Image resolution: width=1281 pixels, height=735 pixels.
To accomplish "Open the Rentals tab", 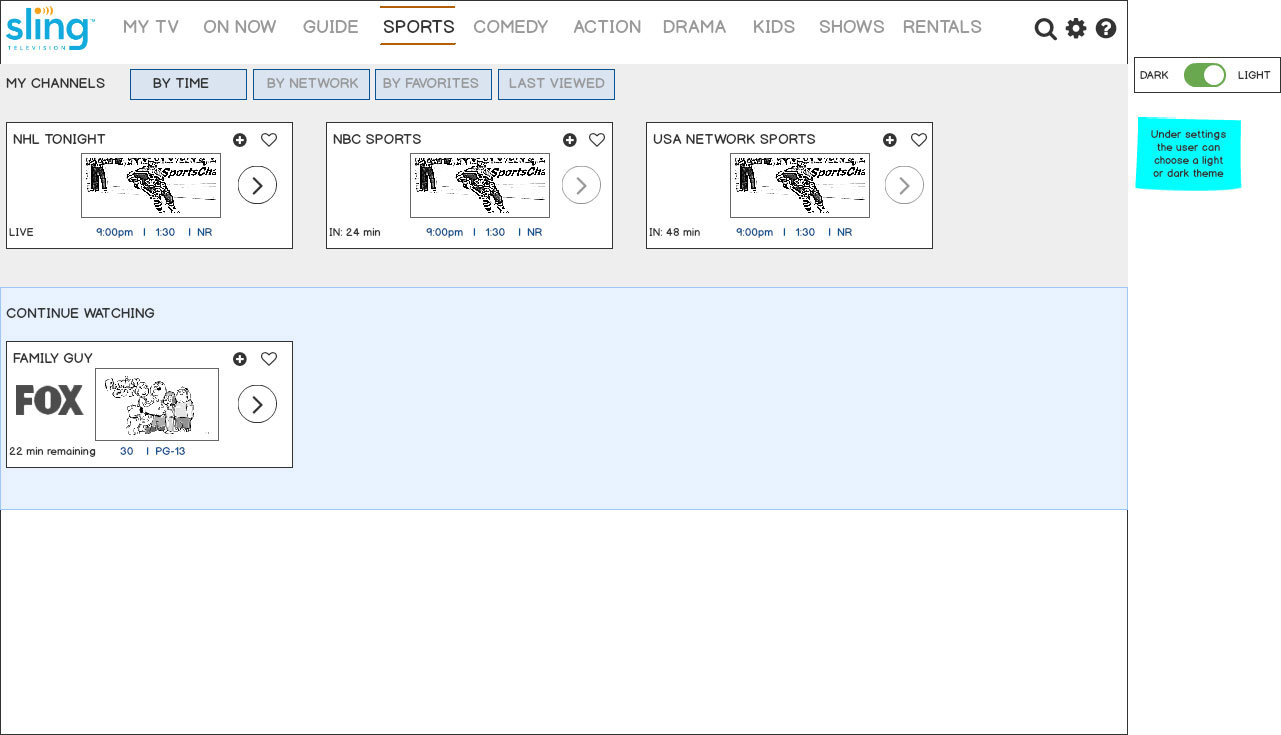I will tap(942, 27).
